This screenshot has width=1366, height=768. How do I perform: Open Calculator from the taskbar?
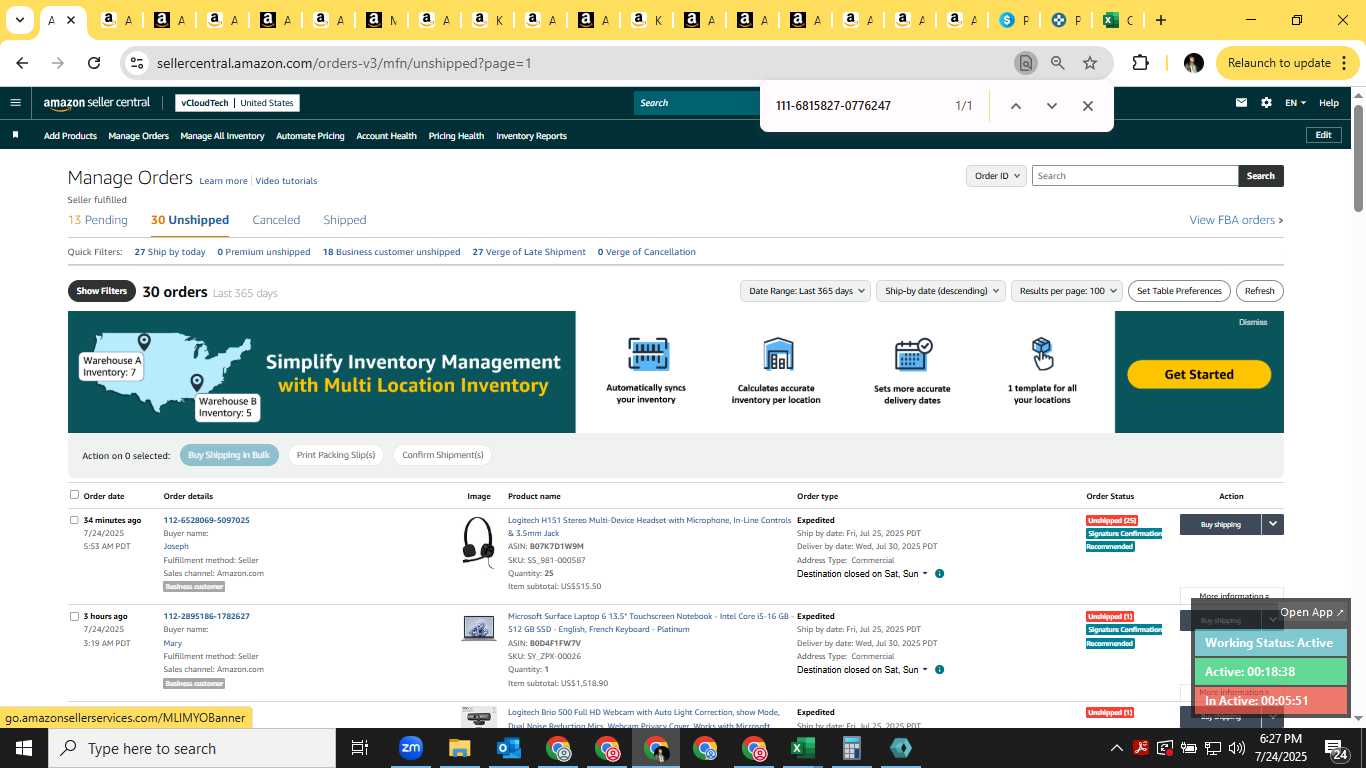pos(851,748)
